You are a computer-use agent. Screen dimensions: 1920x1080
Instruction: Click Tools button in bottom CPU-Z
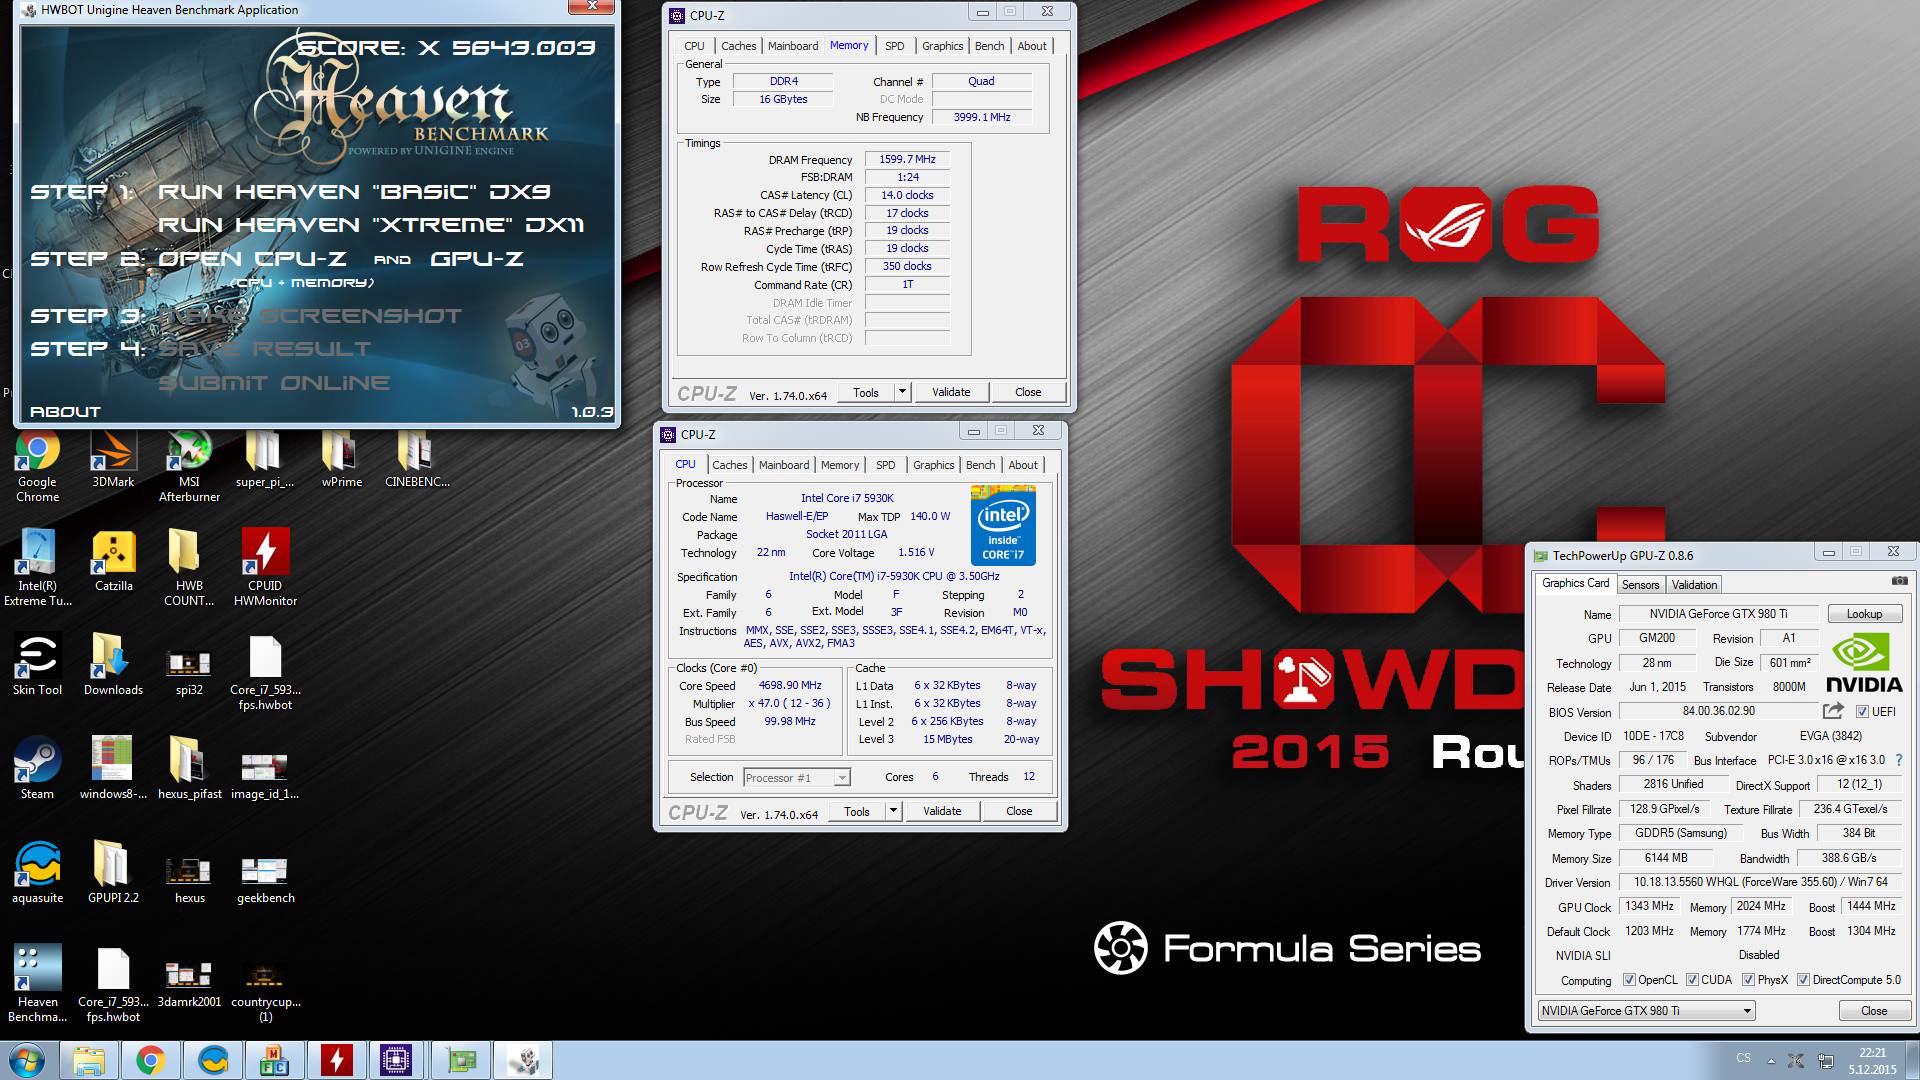pyautogui.click(x=857, y=811)
